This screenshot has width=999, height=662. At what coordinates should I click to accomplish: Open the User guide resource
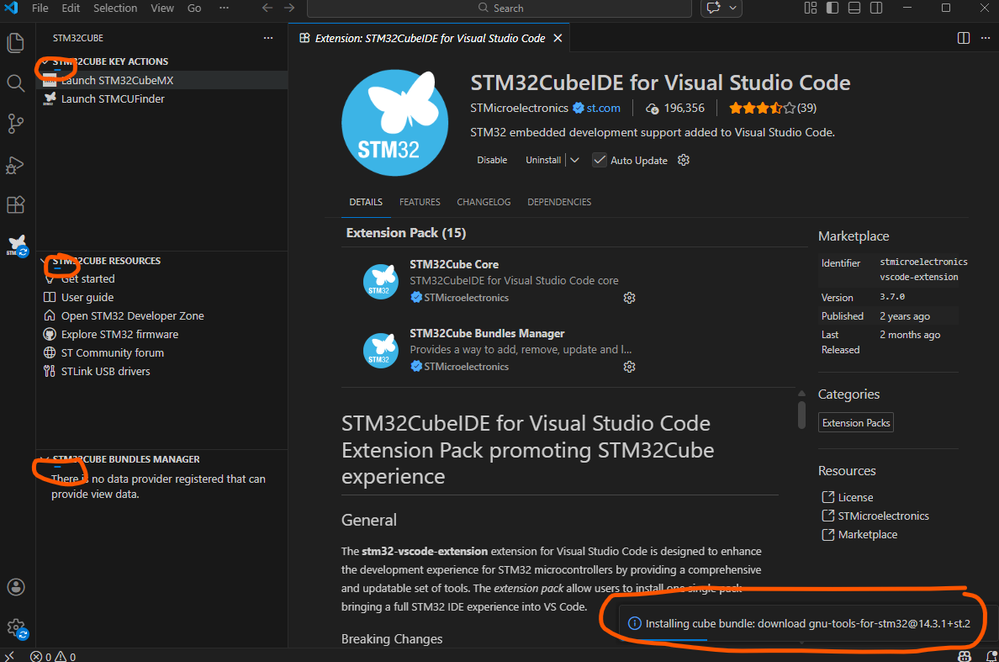pos(162,297)
